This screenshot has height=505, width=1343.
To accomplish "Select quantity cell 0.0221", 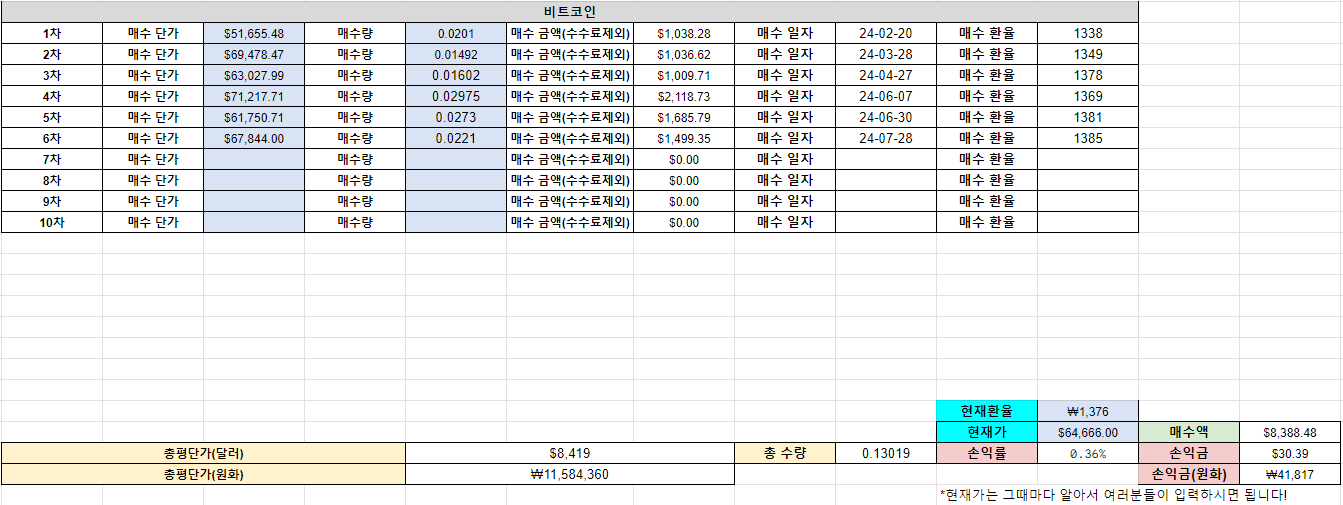I will coord(456,138).
